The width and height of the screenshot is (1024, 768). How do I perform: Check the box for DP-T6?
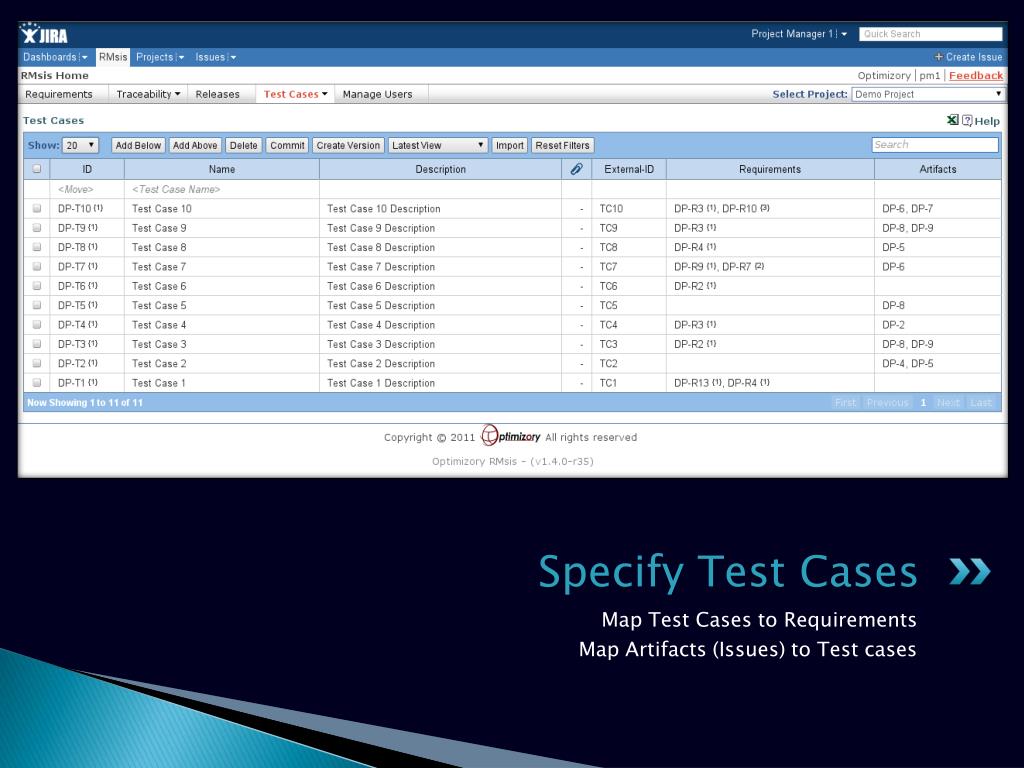coord(37,286)
